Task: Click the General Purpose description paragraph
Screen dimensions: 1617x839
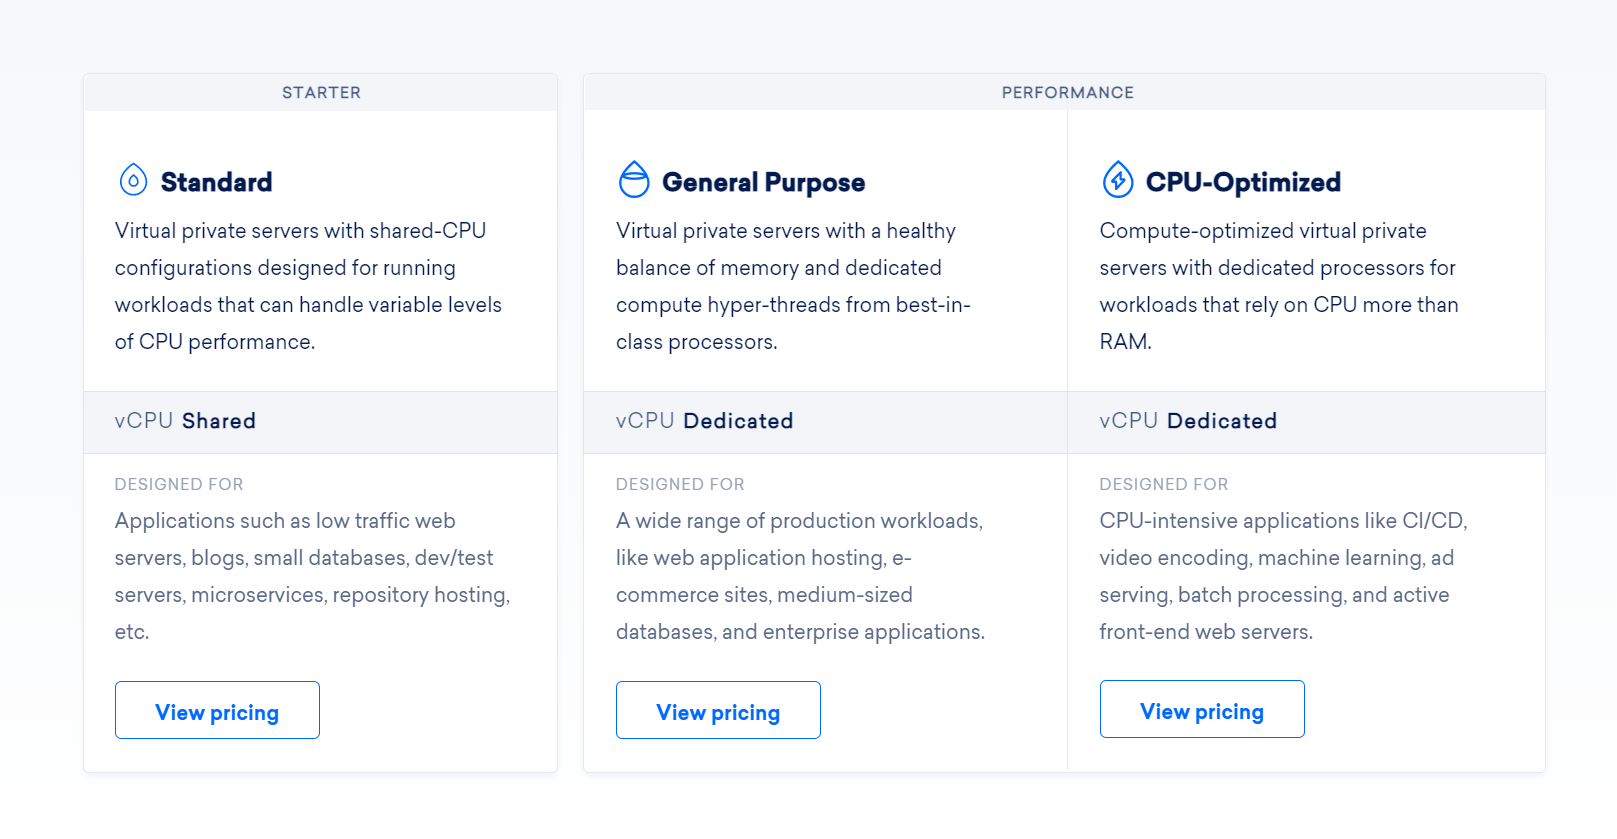Action: pos(793,286)
